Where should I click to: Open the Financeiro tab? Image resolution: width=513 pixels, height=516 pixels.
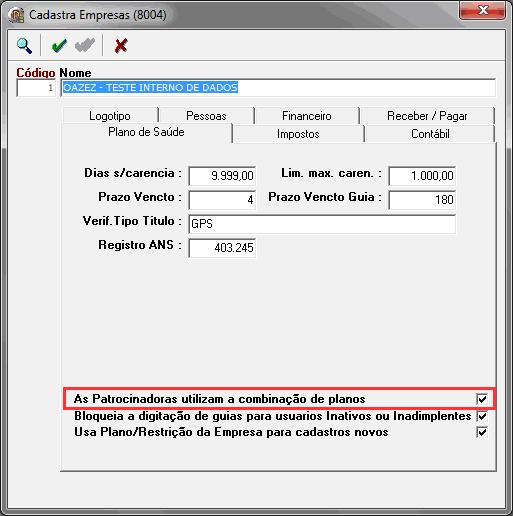click(x=307, y=116)
